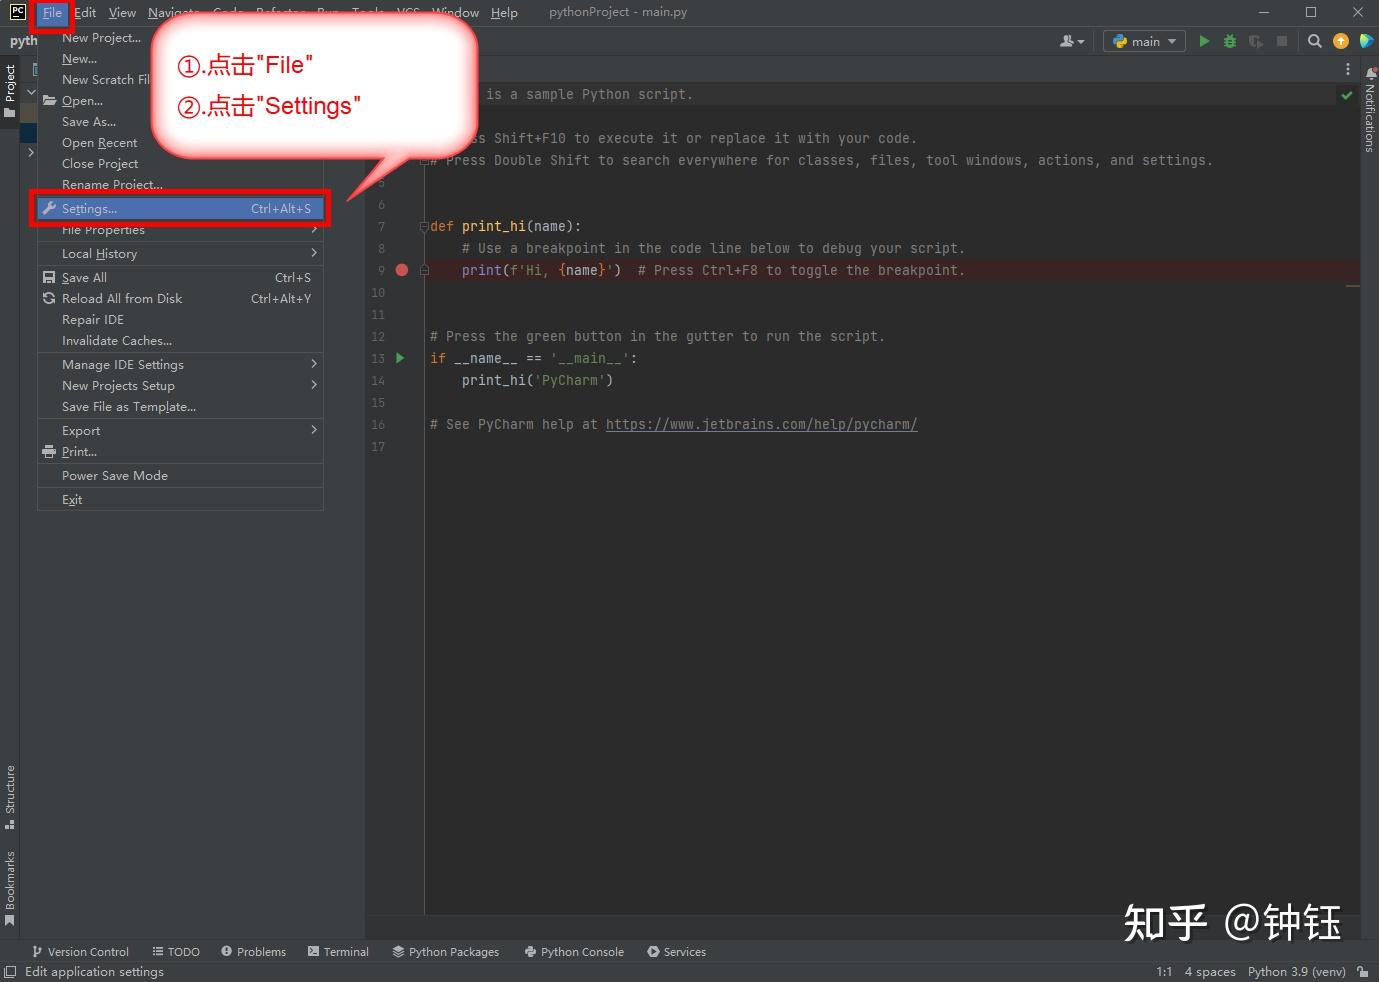This screenshot has height=982, width=1379.
Task: Run the main configuration with green play button
Action: tap(1204, 41)
